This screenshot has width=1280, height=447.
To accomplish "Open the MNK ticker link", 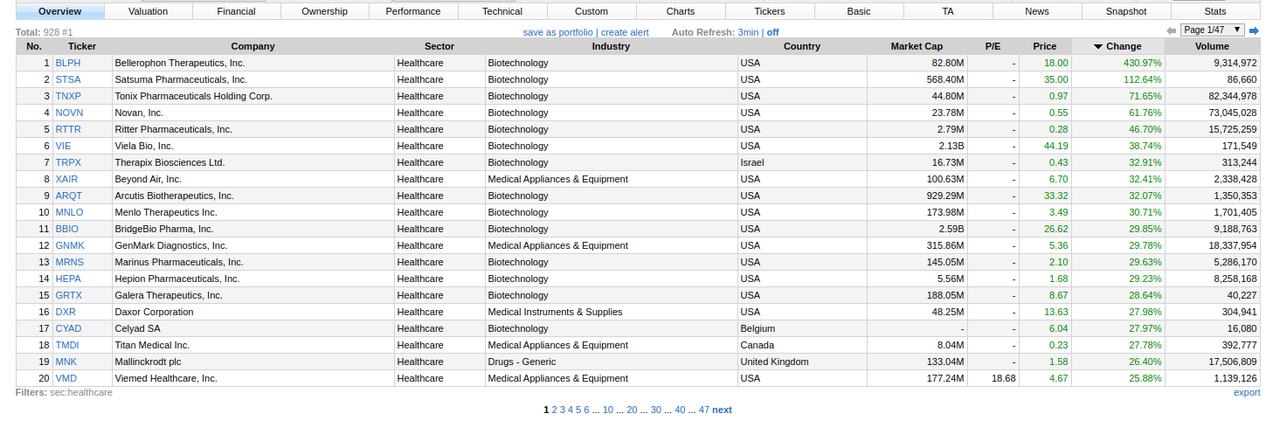I will (x=66, y=362).
